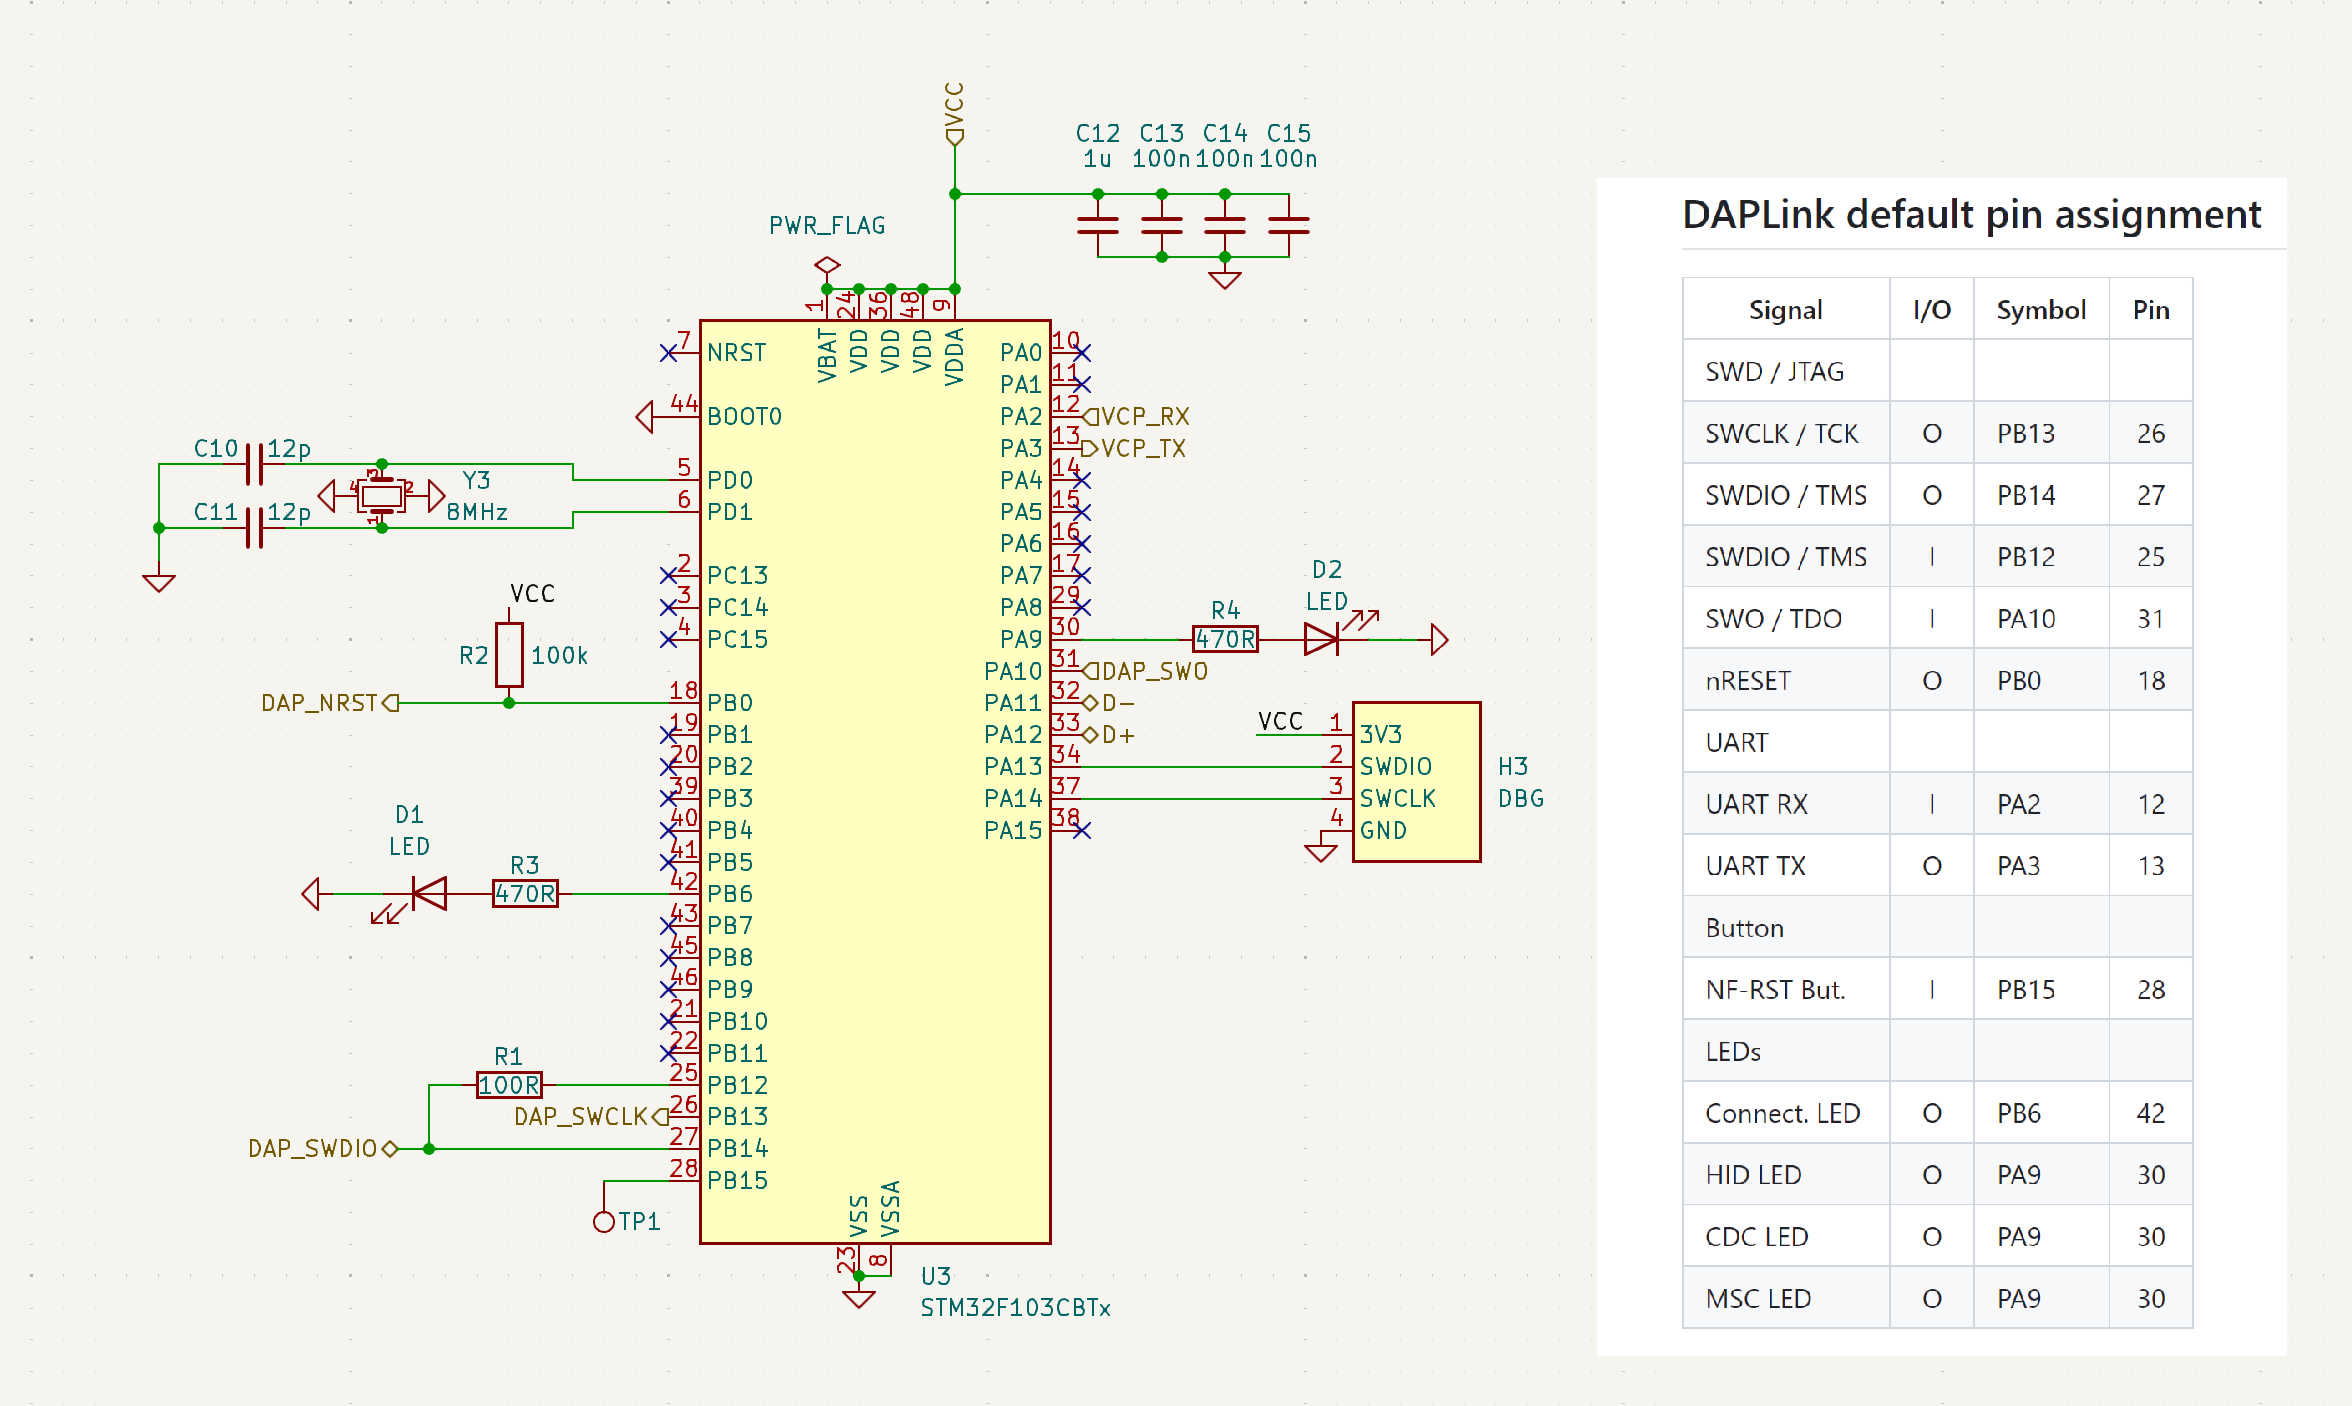Image resolution: width=2352 pixels, height=1406 pixels.
Task: Select the R1 100R resistor body
Action: pos(509,1085)
